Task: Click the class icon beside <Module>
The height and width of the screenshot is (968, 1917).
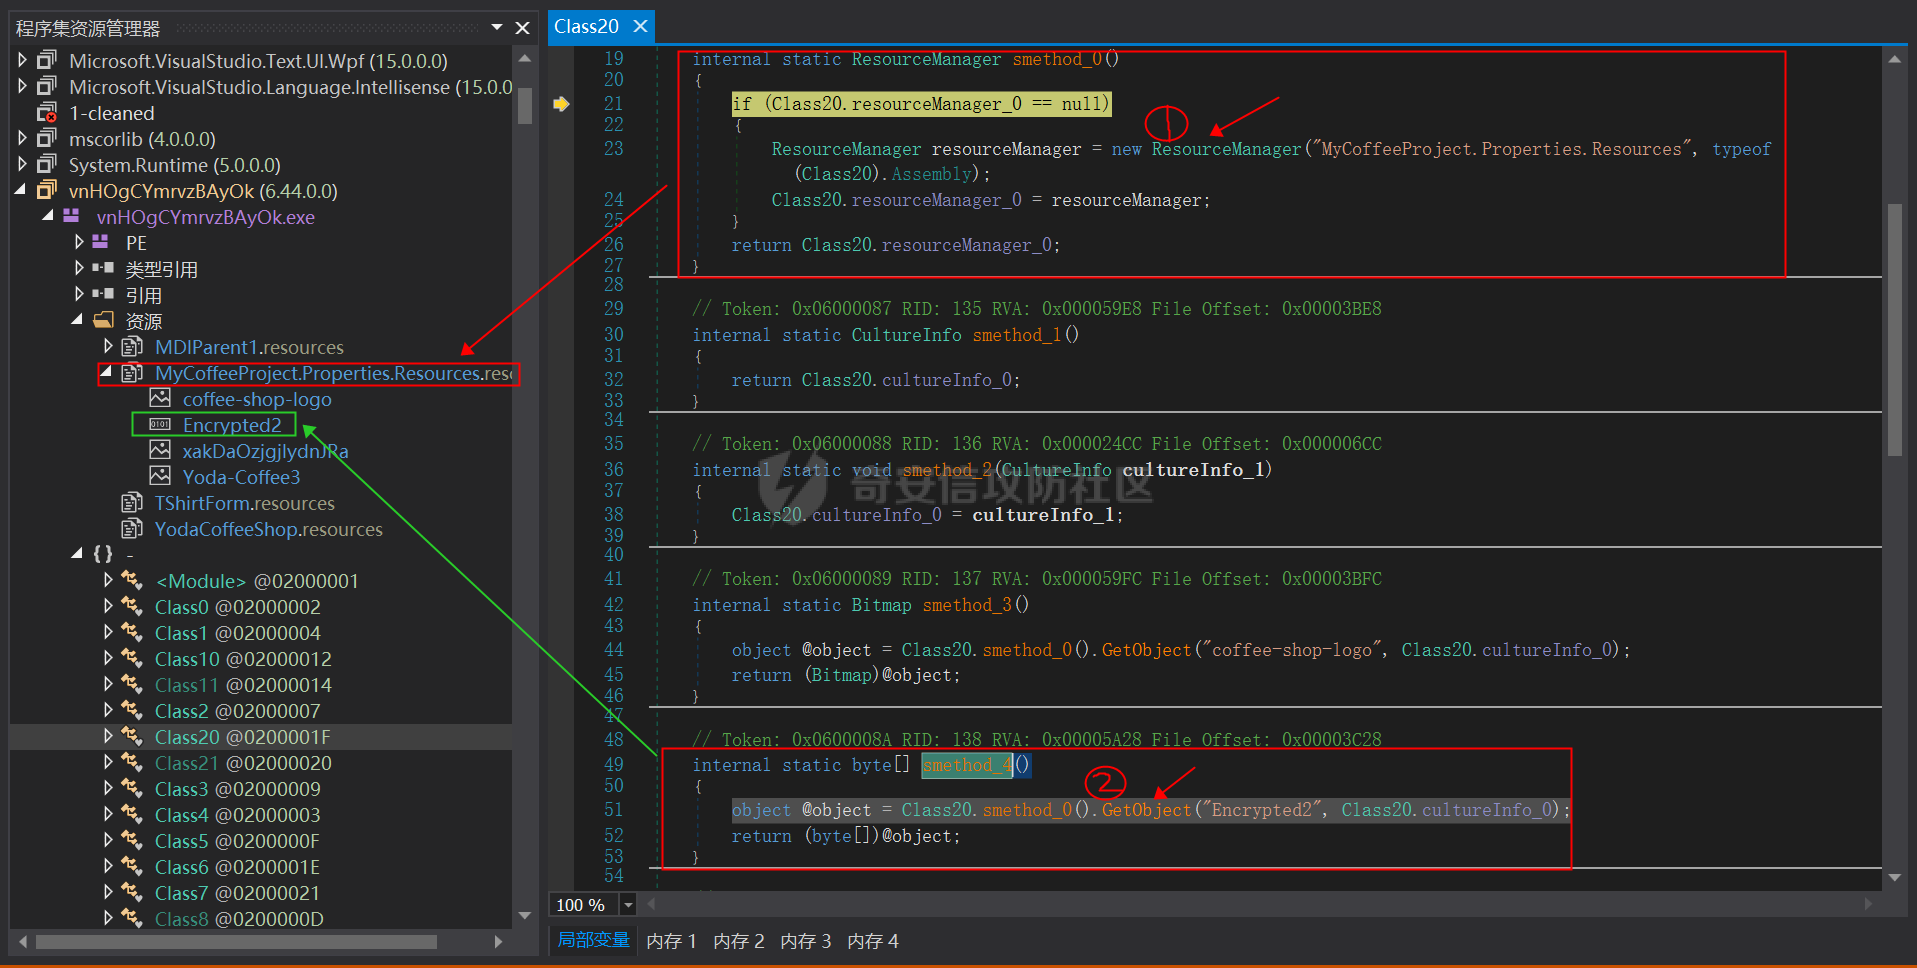Action: pyautogui.click(x=131, y=580)
